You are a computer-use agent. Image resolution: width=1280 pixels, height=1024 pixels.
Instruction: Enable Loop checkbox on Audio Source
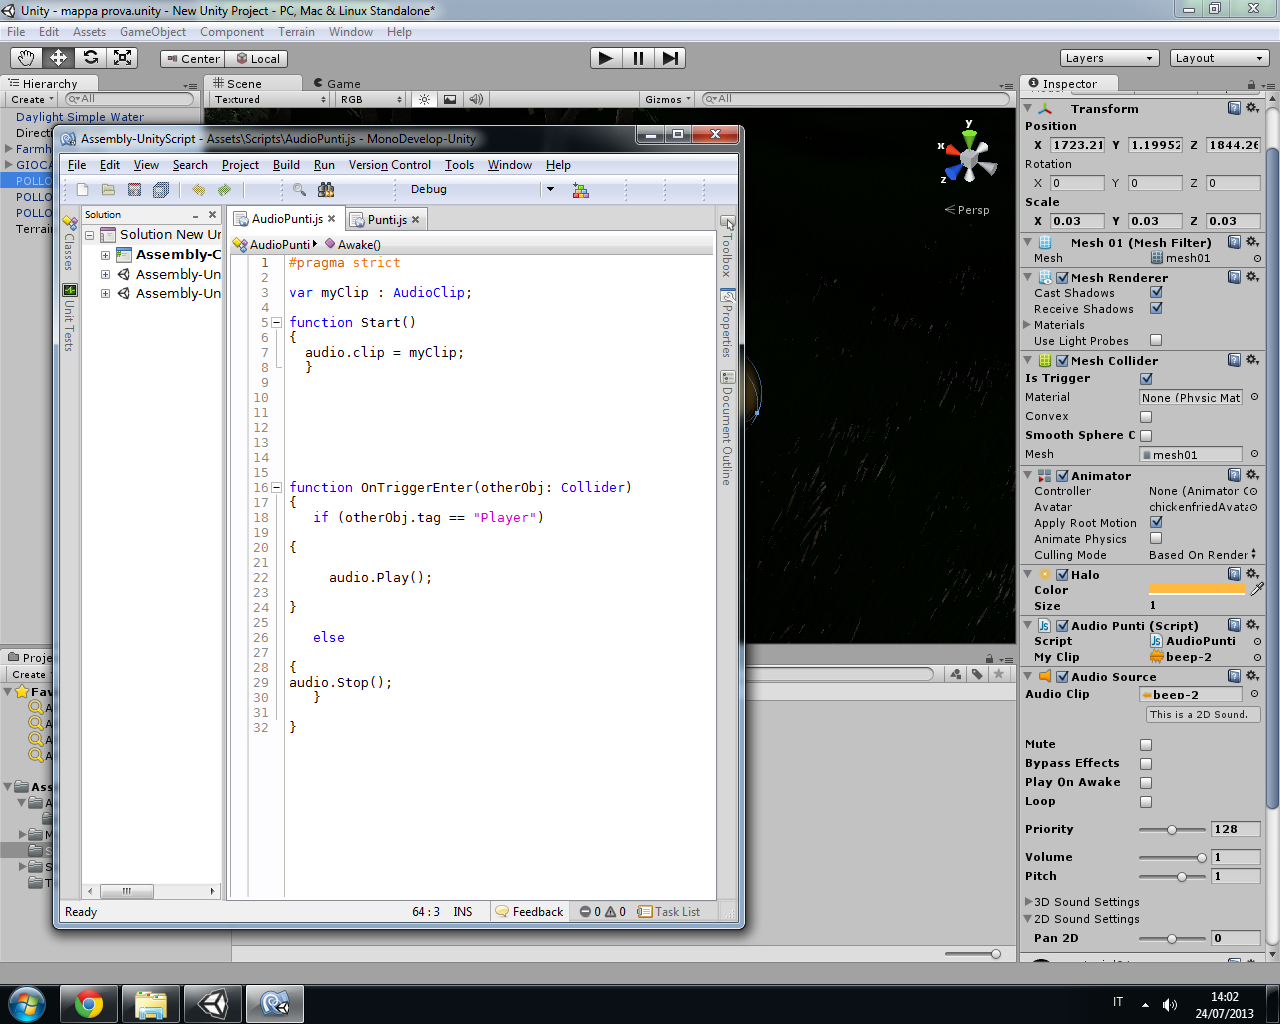point(1146,802)
